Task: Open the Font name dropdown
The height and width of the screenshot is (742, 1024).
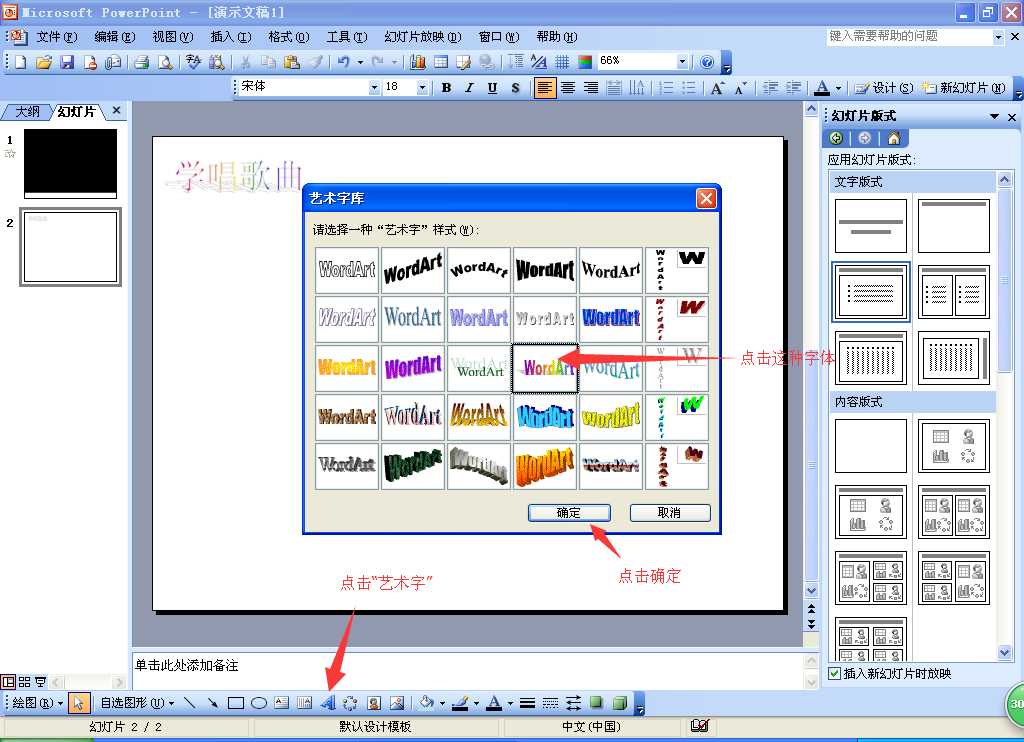Action: (x=374, y=87)
